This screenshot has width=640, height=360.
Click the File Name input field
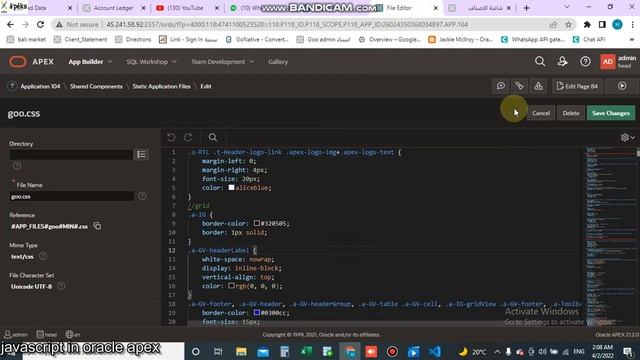(x=71, y=196)
